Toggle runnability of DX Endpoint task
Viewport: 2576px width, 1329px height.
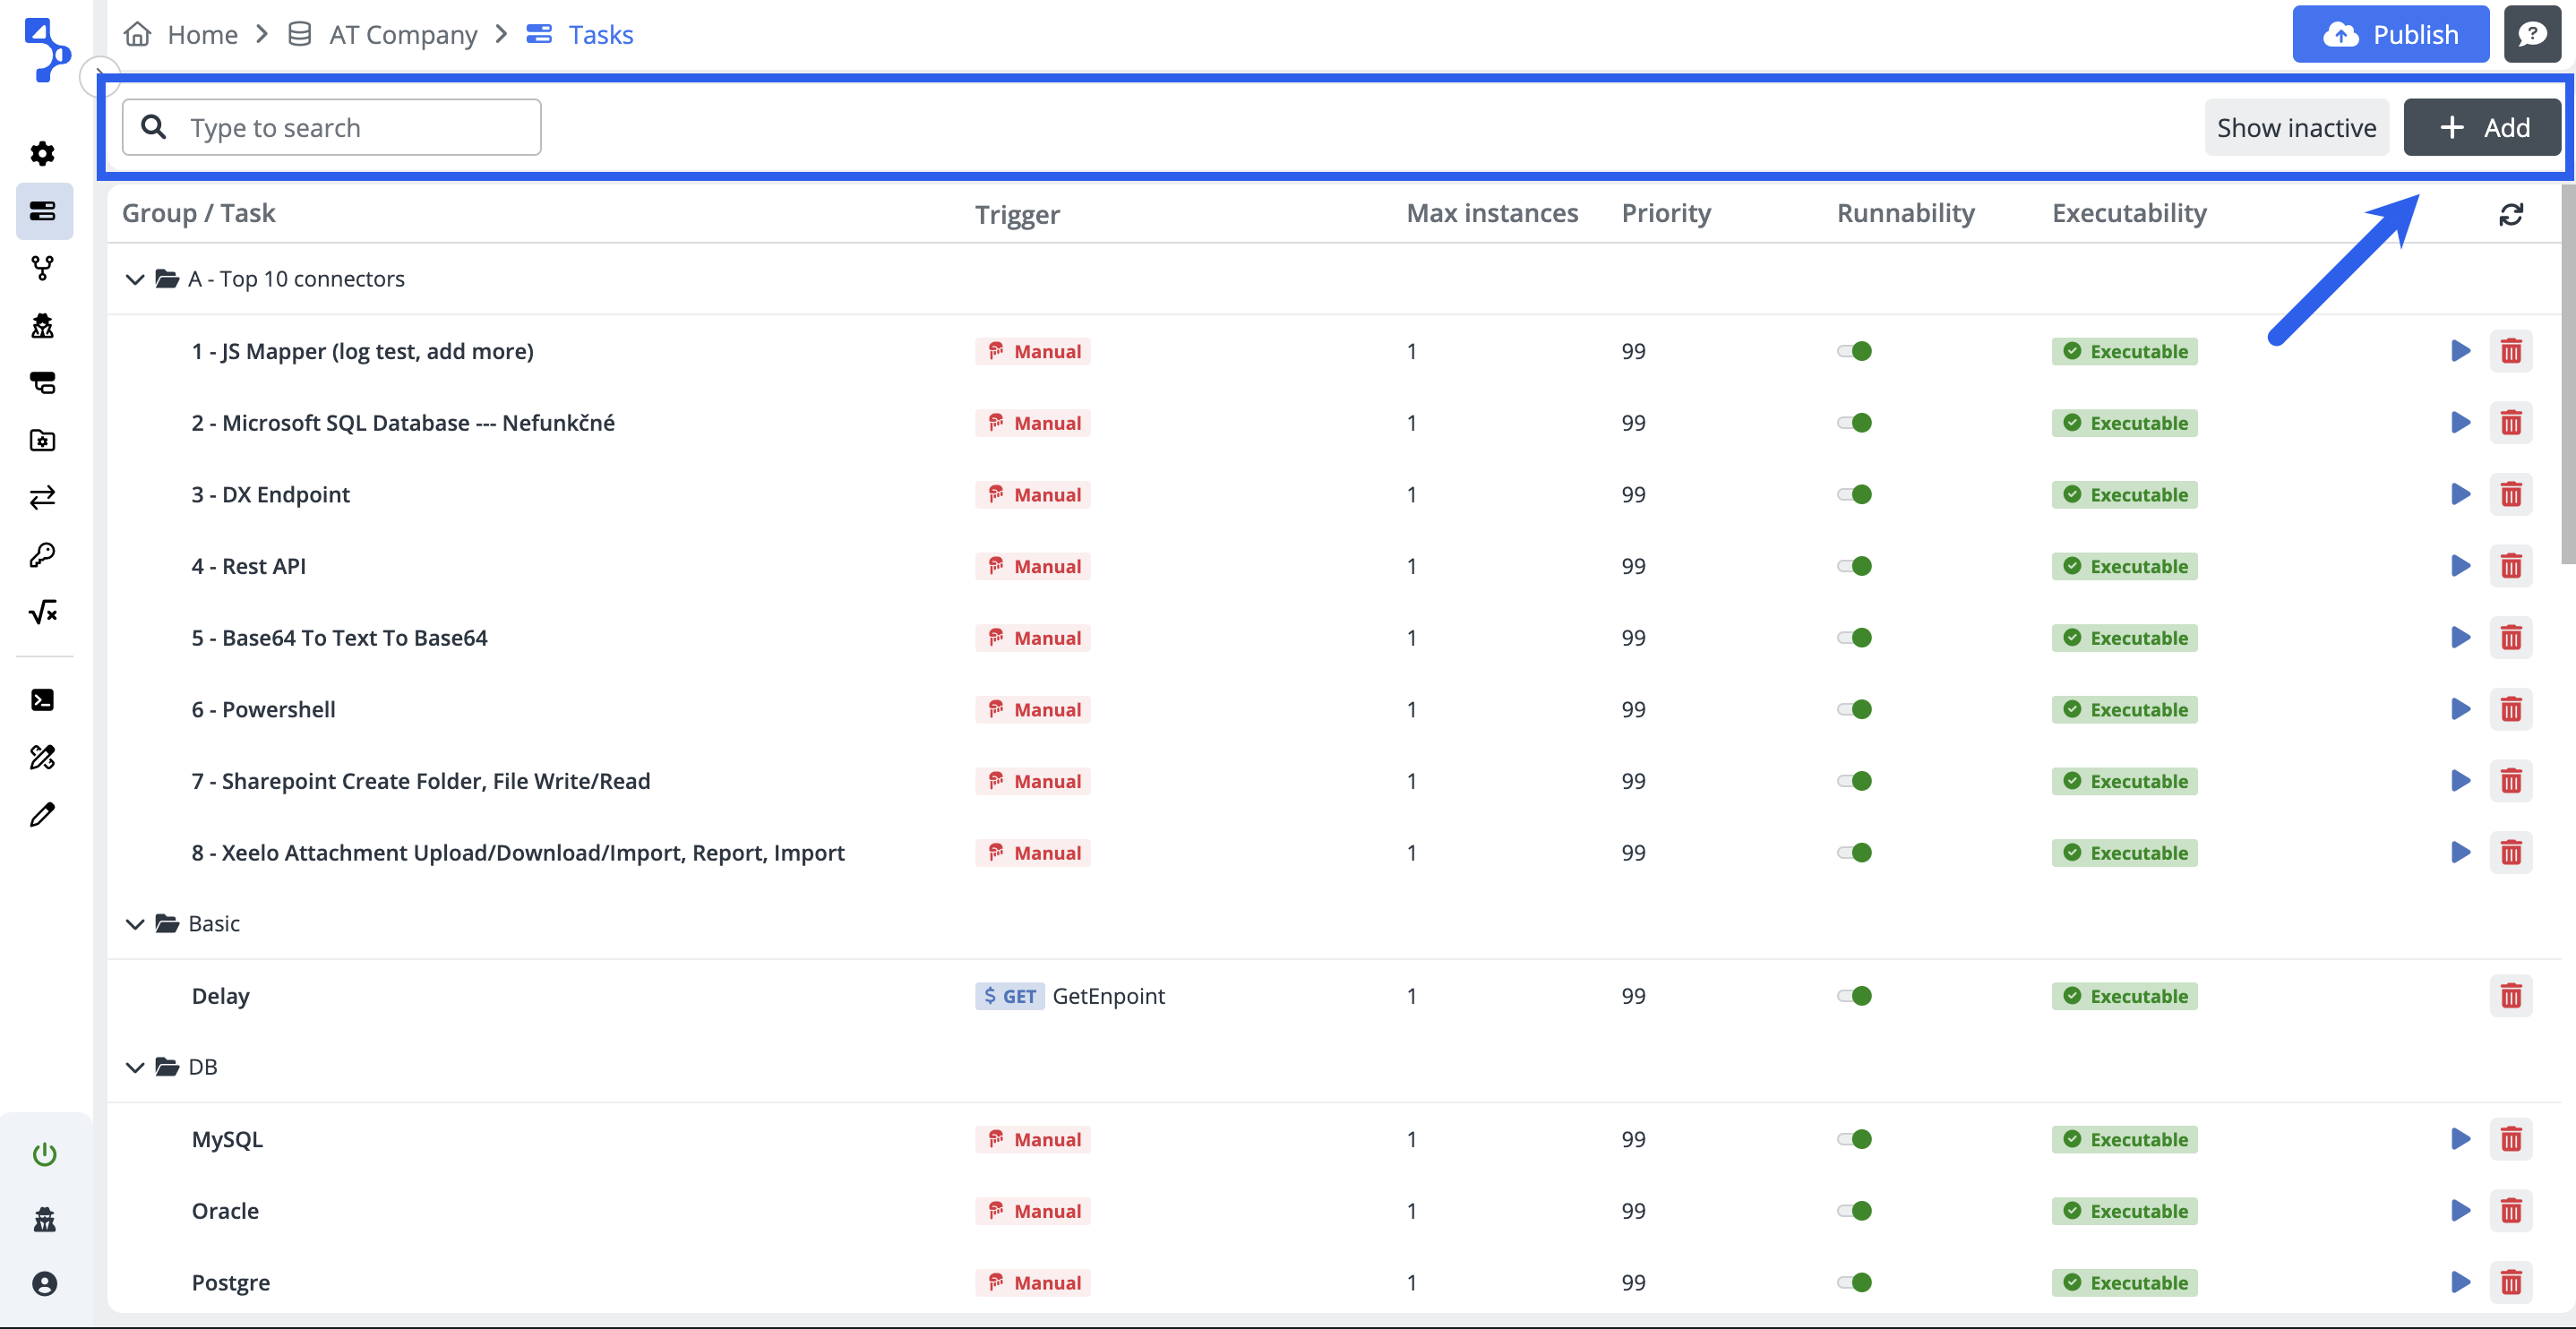1854,494
